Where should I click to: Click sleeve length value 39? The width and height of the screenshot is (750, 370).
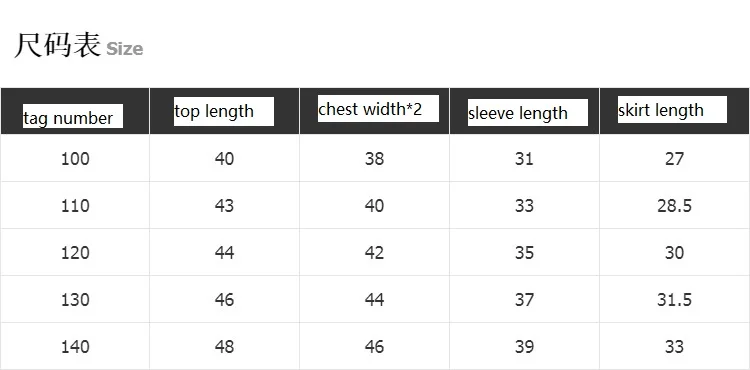[x=524, y=347]
